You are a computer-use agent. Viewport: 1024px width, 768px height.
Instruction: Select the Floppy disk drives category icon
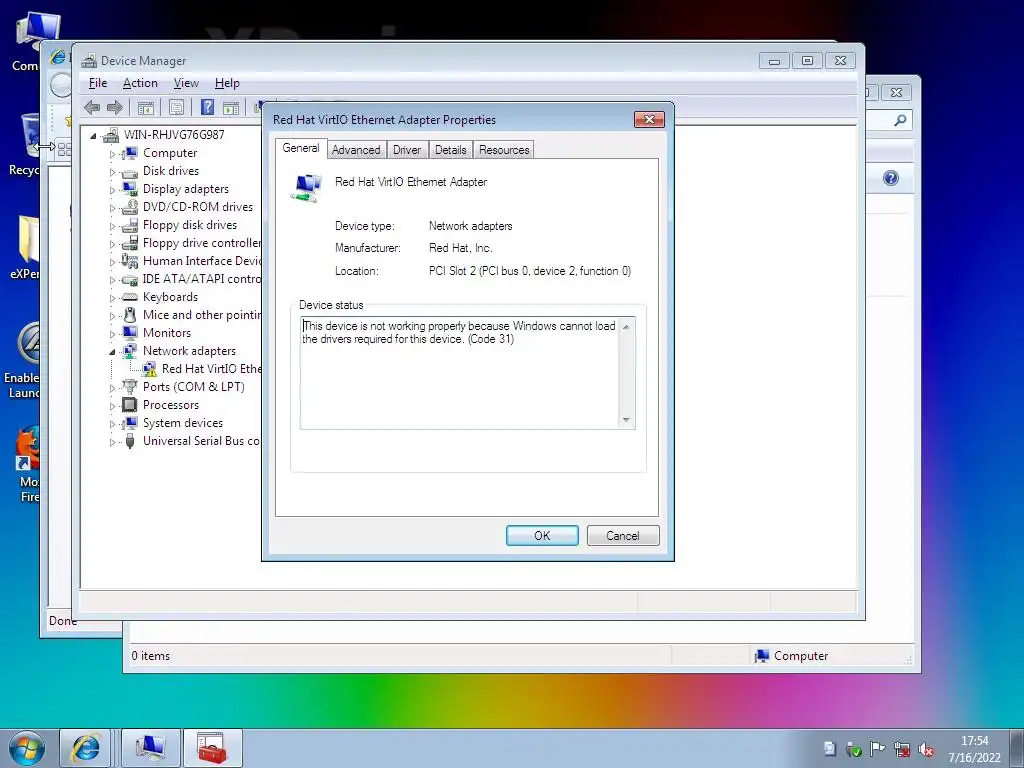(130, 225)
